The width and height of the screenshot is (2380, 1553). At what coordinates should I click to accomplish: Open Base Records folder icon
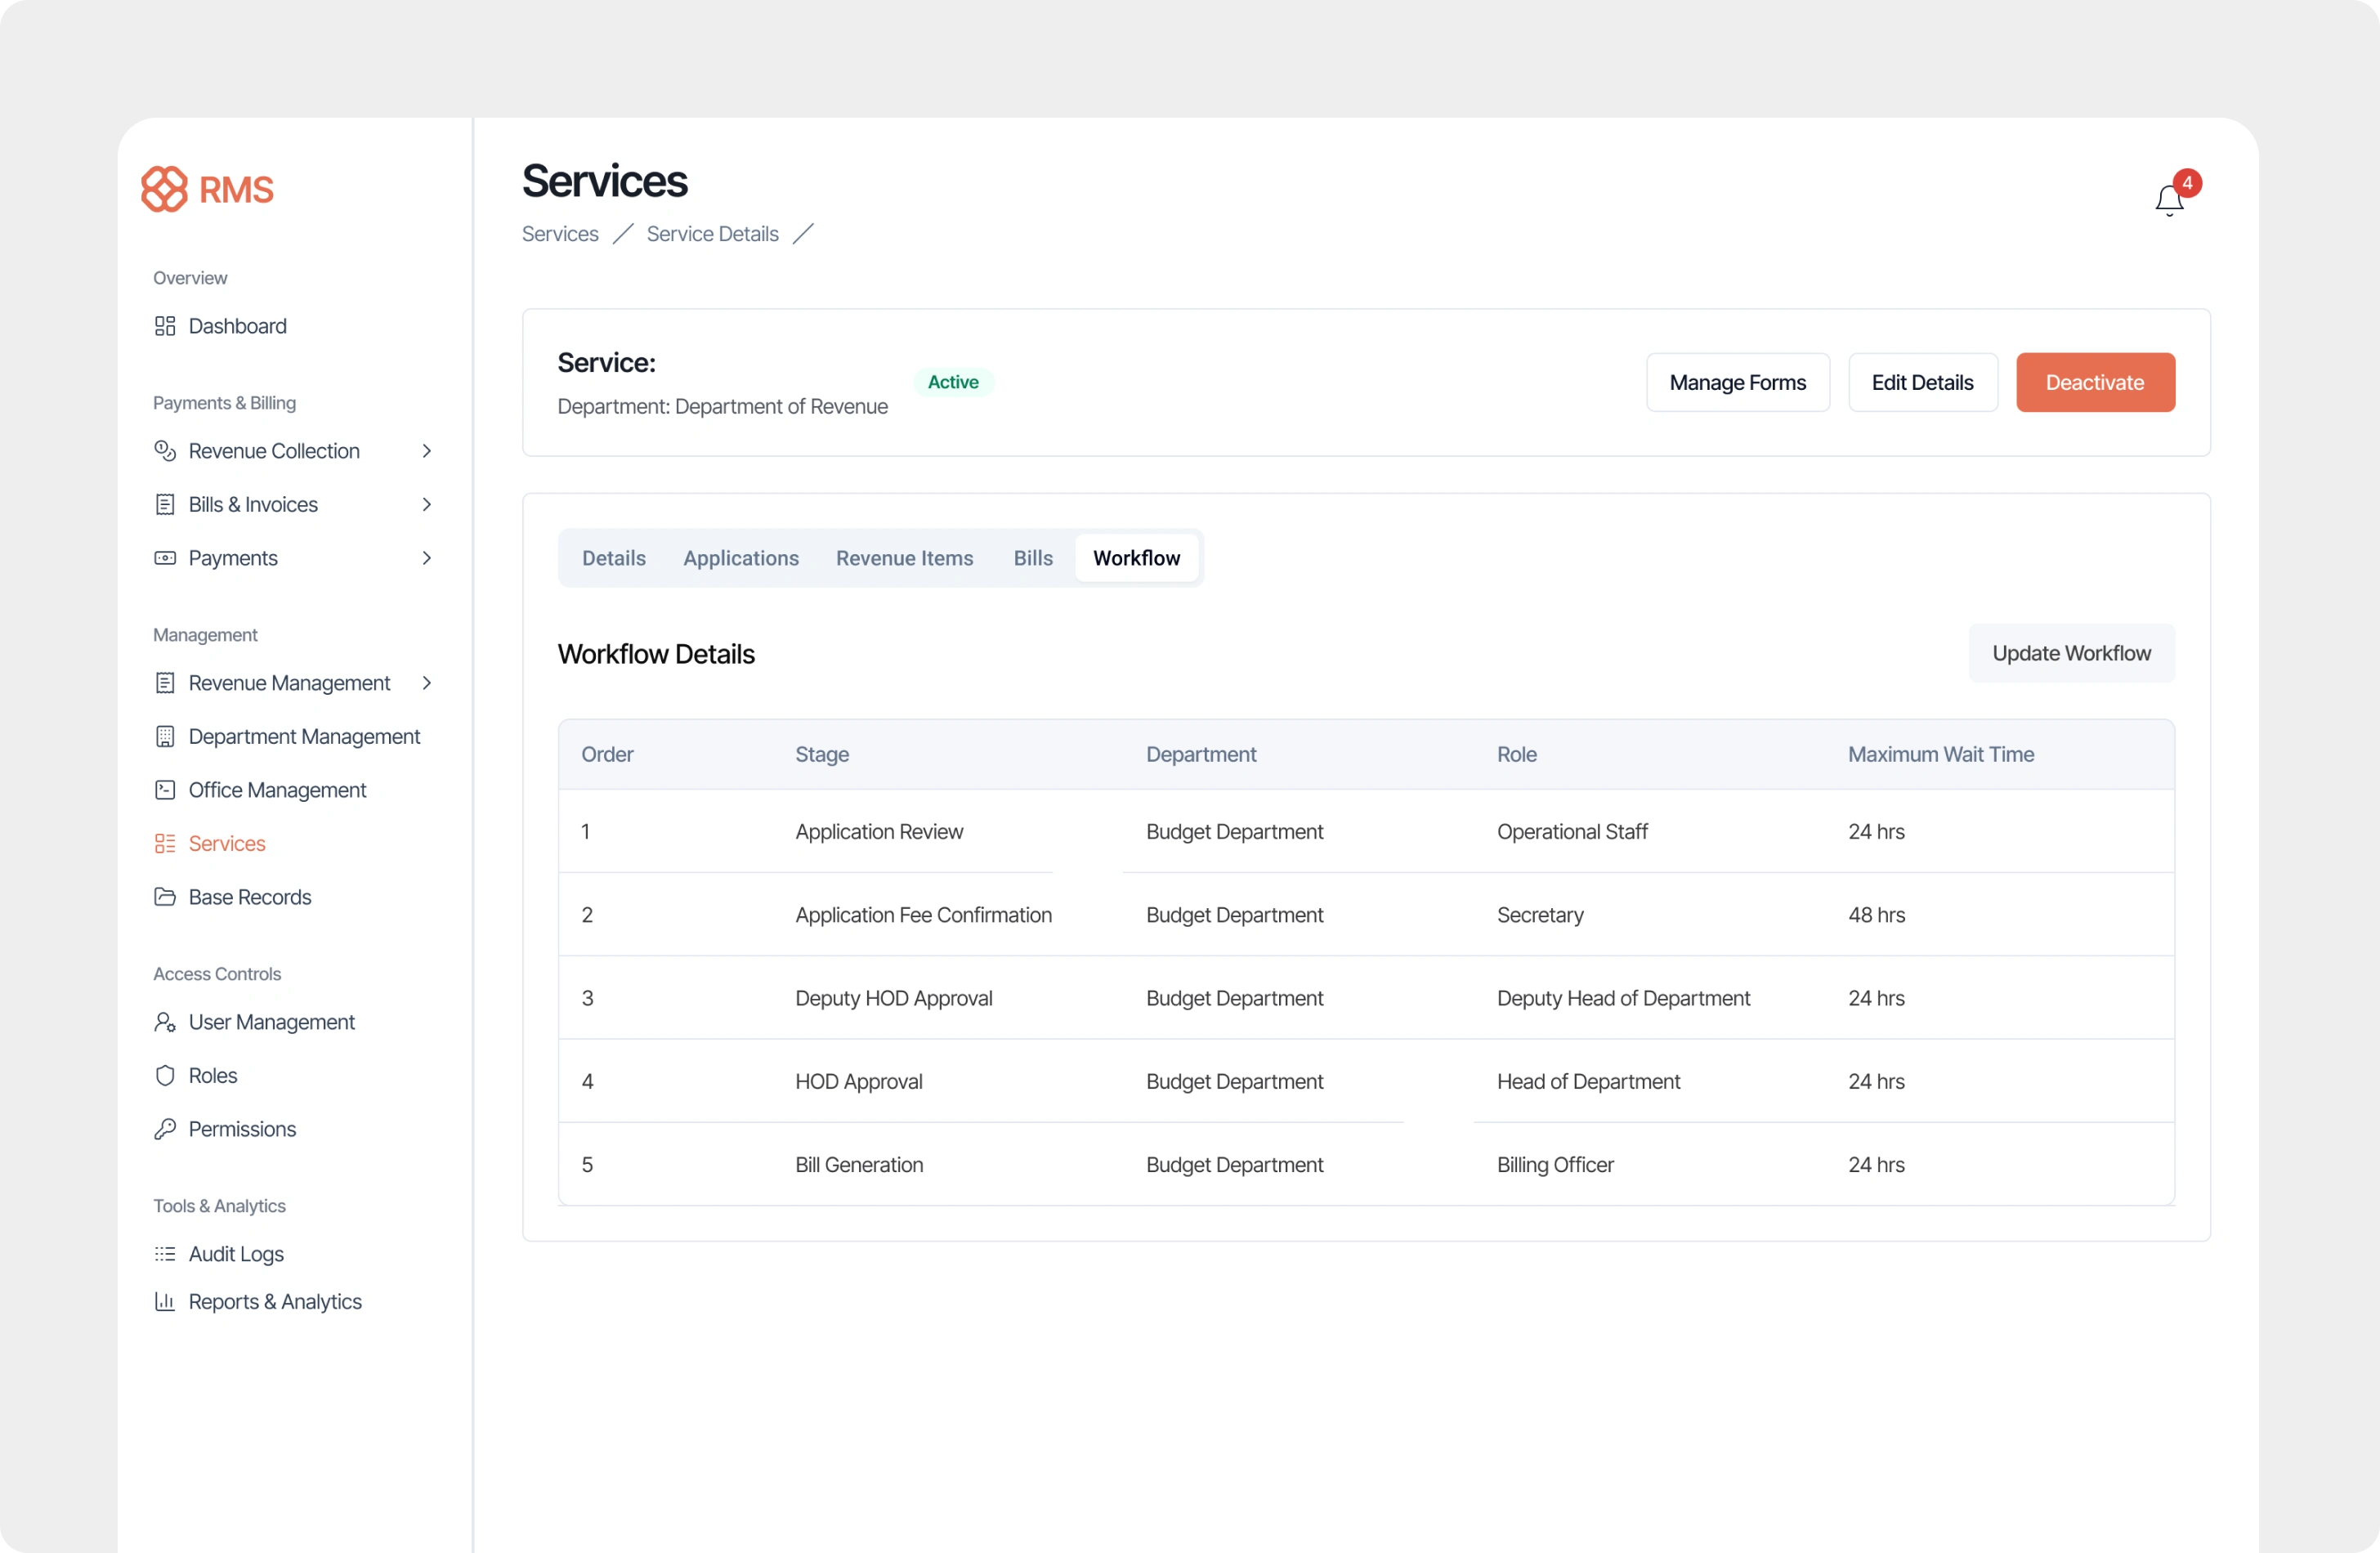(x=165, y=897)
